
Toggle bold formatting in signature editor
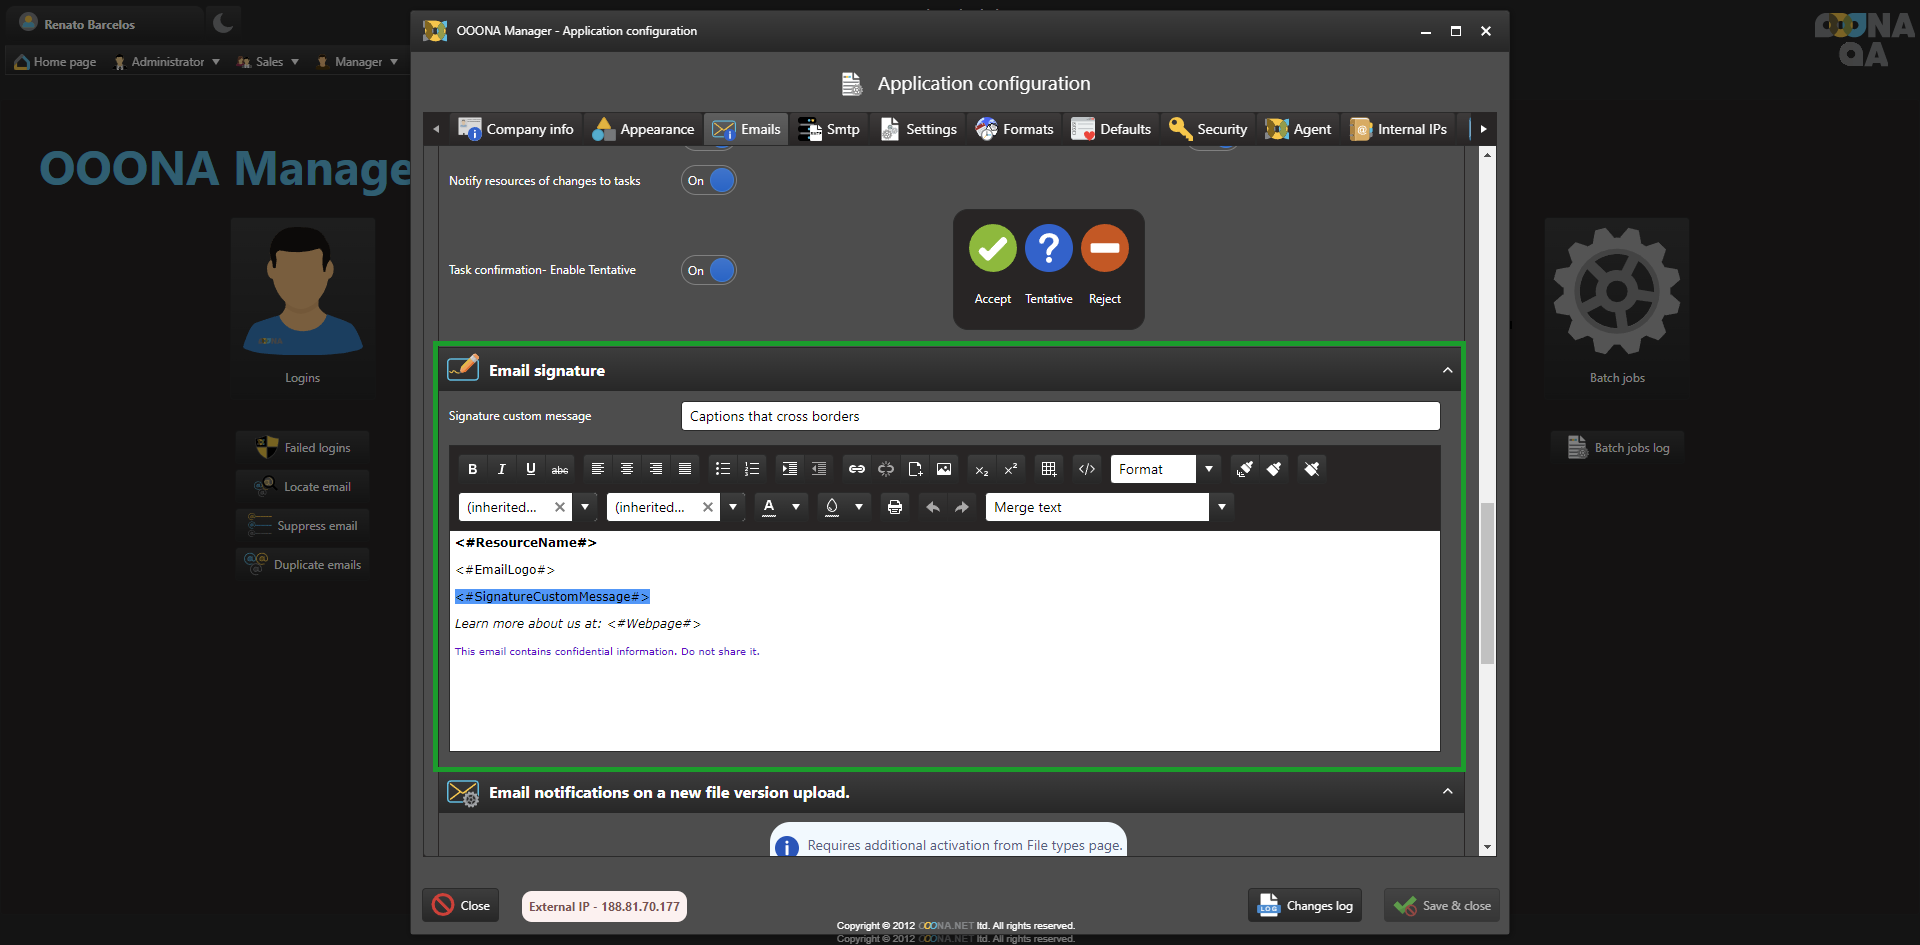472,469
